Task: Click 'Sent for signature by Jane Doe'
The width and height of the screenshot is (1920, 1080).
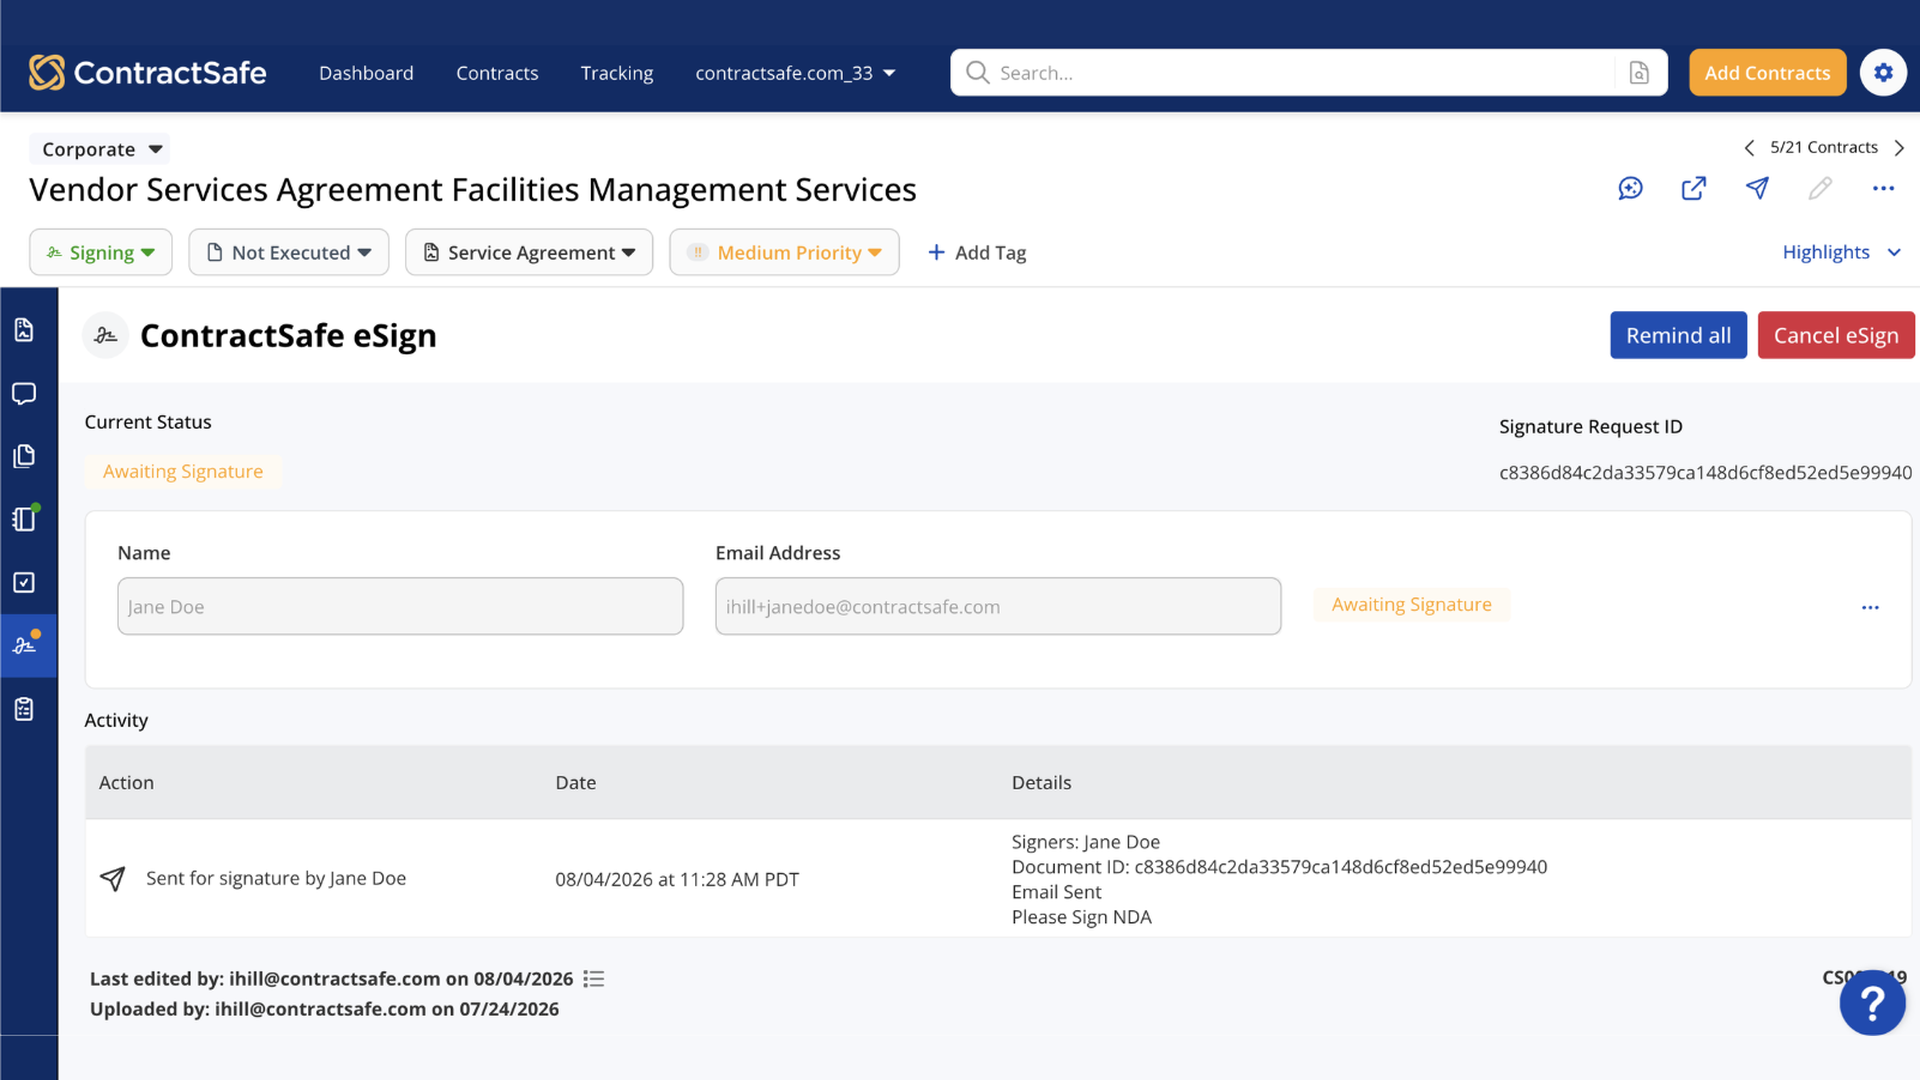Action: [x=276, y=878]
